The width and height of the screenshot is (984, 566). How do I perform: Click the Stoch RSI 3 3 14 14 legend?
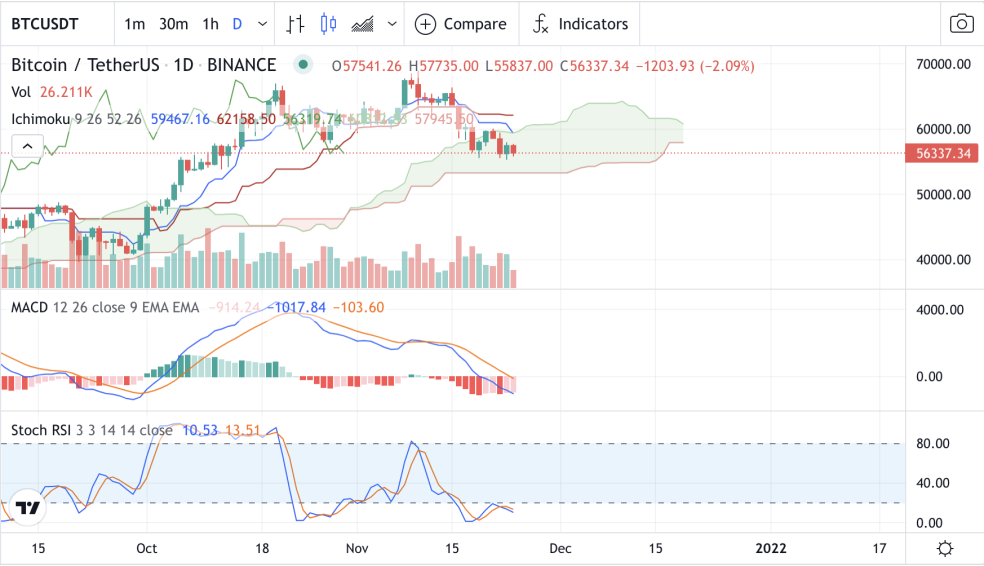tap(91, 430)
